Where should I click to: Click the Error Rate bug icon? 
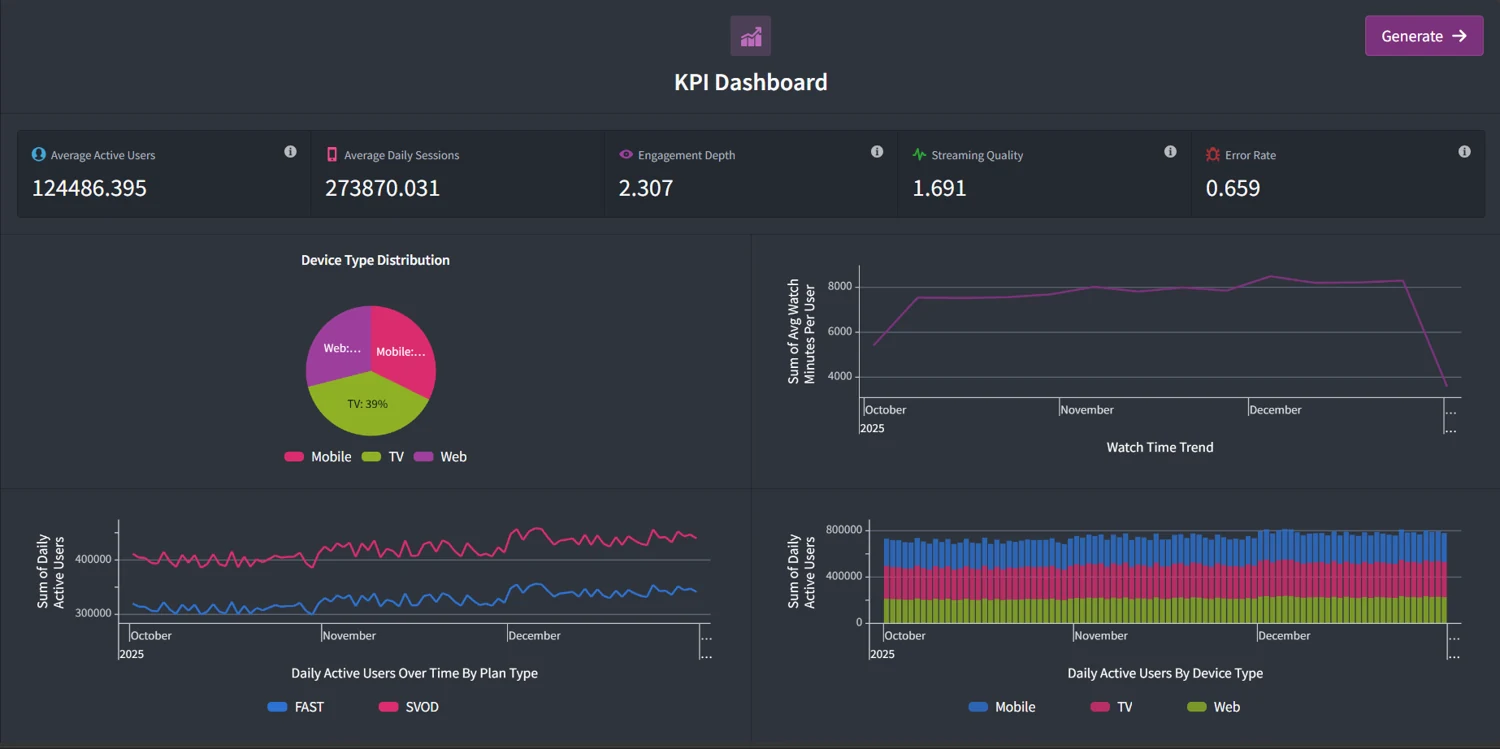pos(1213,155)
